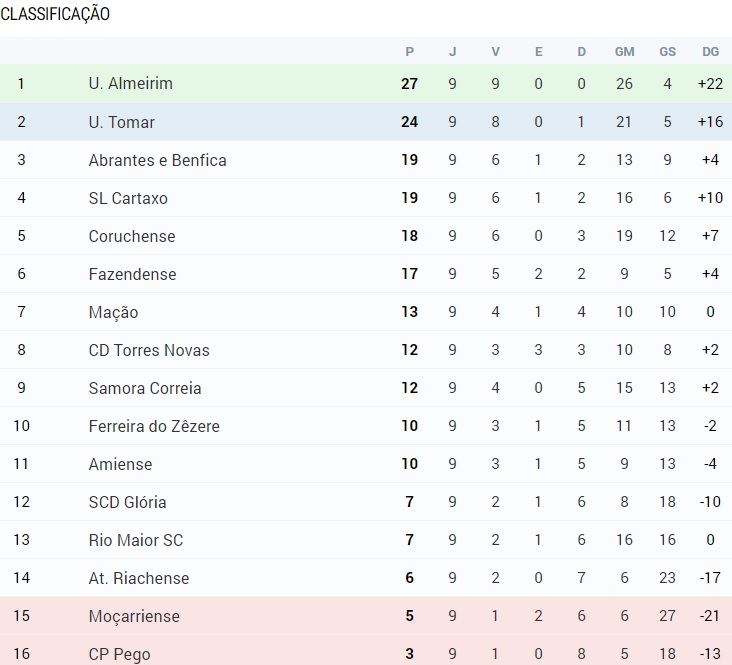Select Abrantes e Benfica in standings
The width and height of the screenshot is (732, 665).
click(157, 160)
